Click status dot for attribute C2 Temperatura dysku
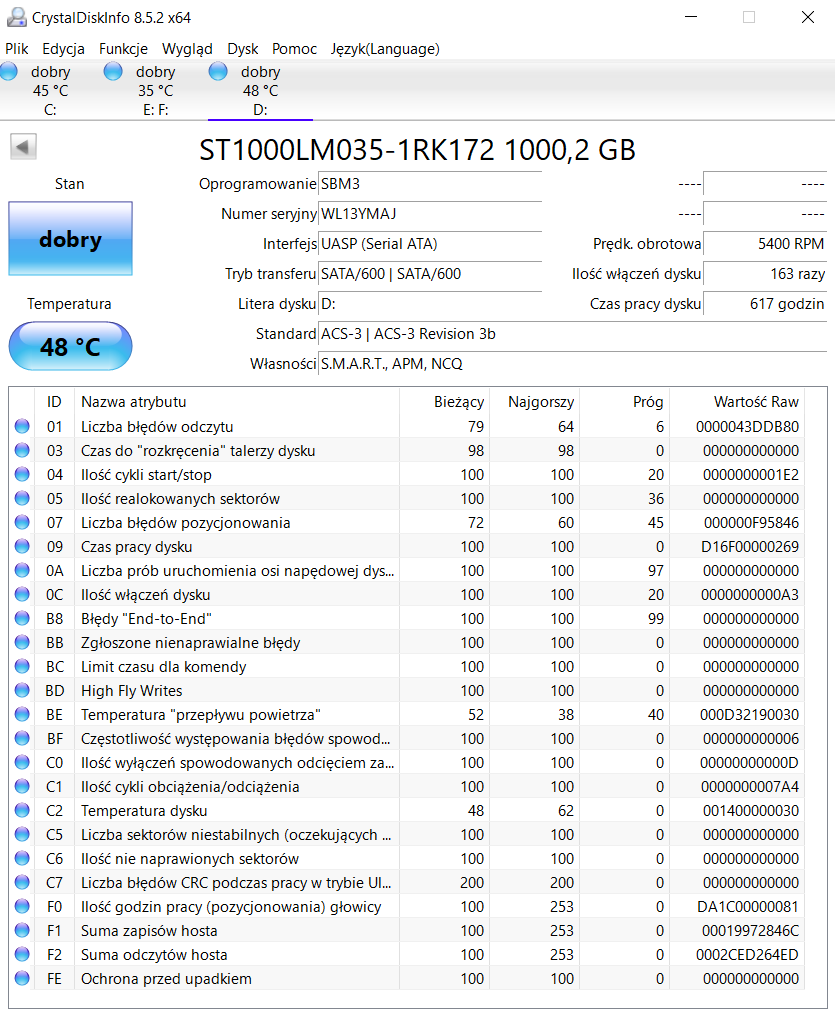The width and height of the screenshot is (835, 1015). click(22, 811)
